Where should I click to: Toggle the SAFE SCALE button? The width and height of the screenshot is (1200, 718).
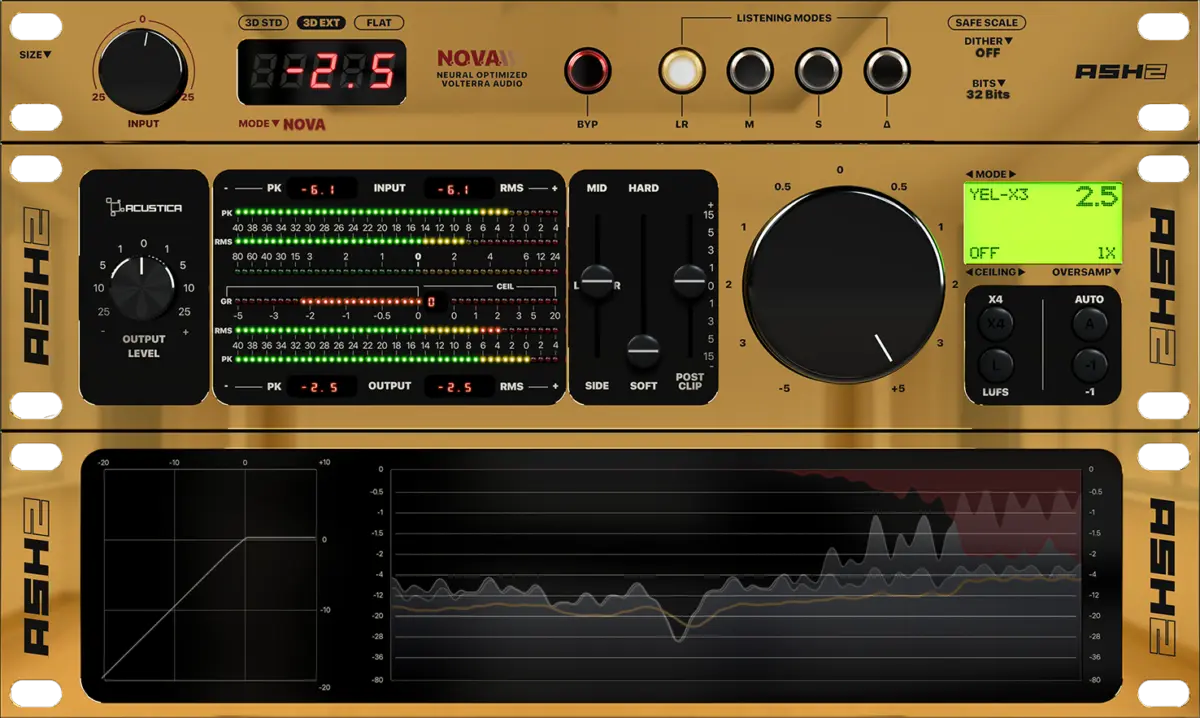[x=987, y=22]
